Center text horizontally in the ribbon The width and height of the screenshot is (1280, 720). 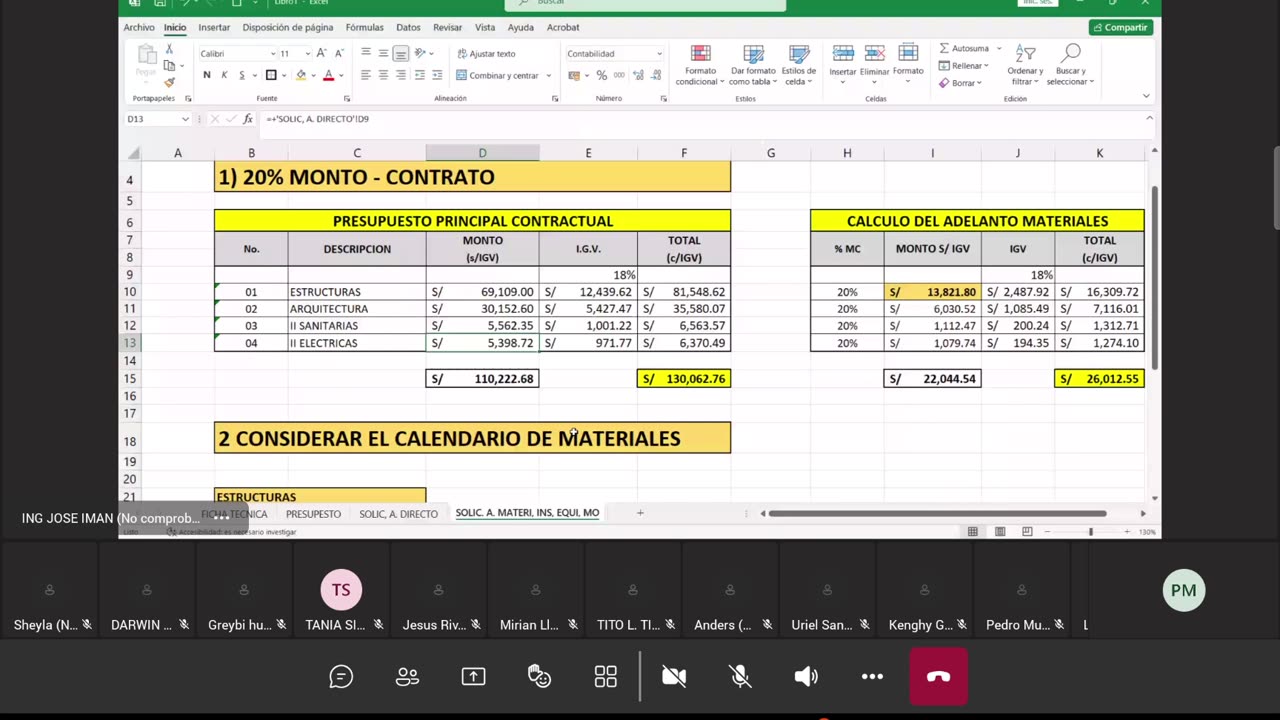click(x=383, y=75)
